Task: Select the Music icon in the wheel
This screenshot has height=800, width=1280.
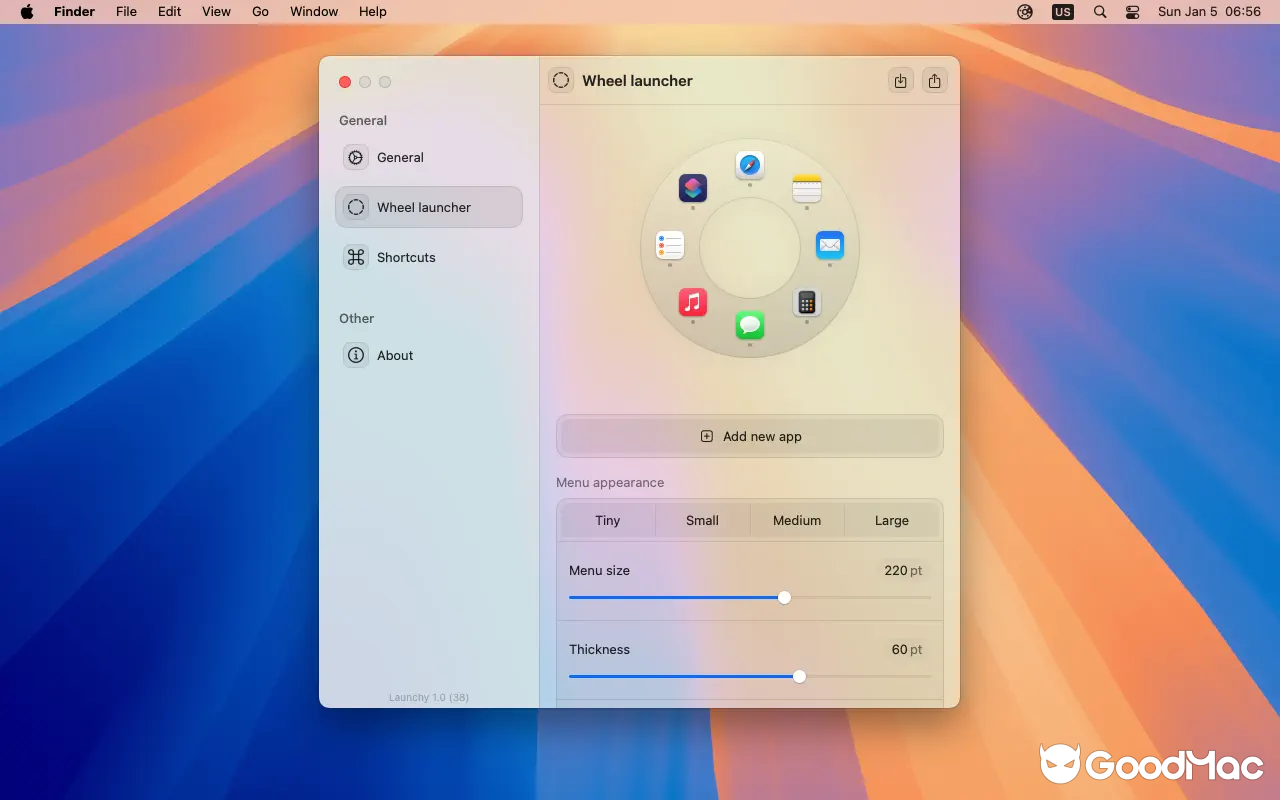Action: 693,302
